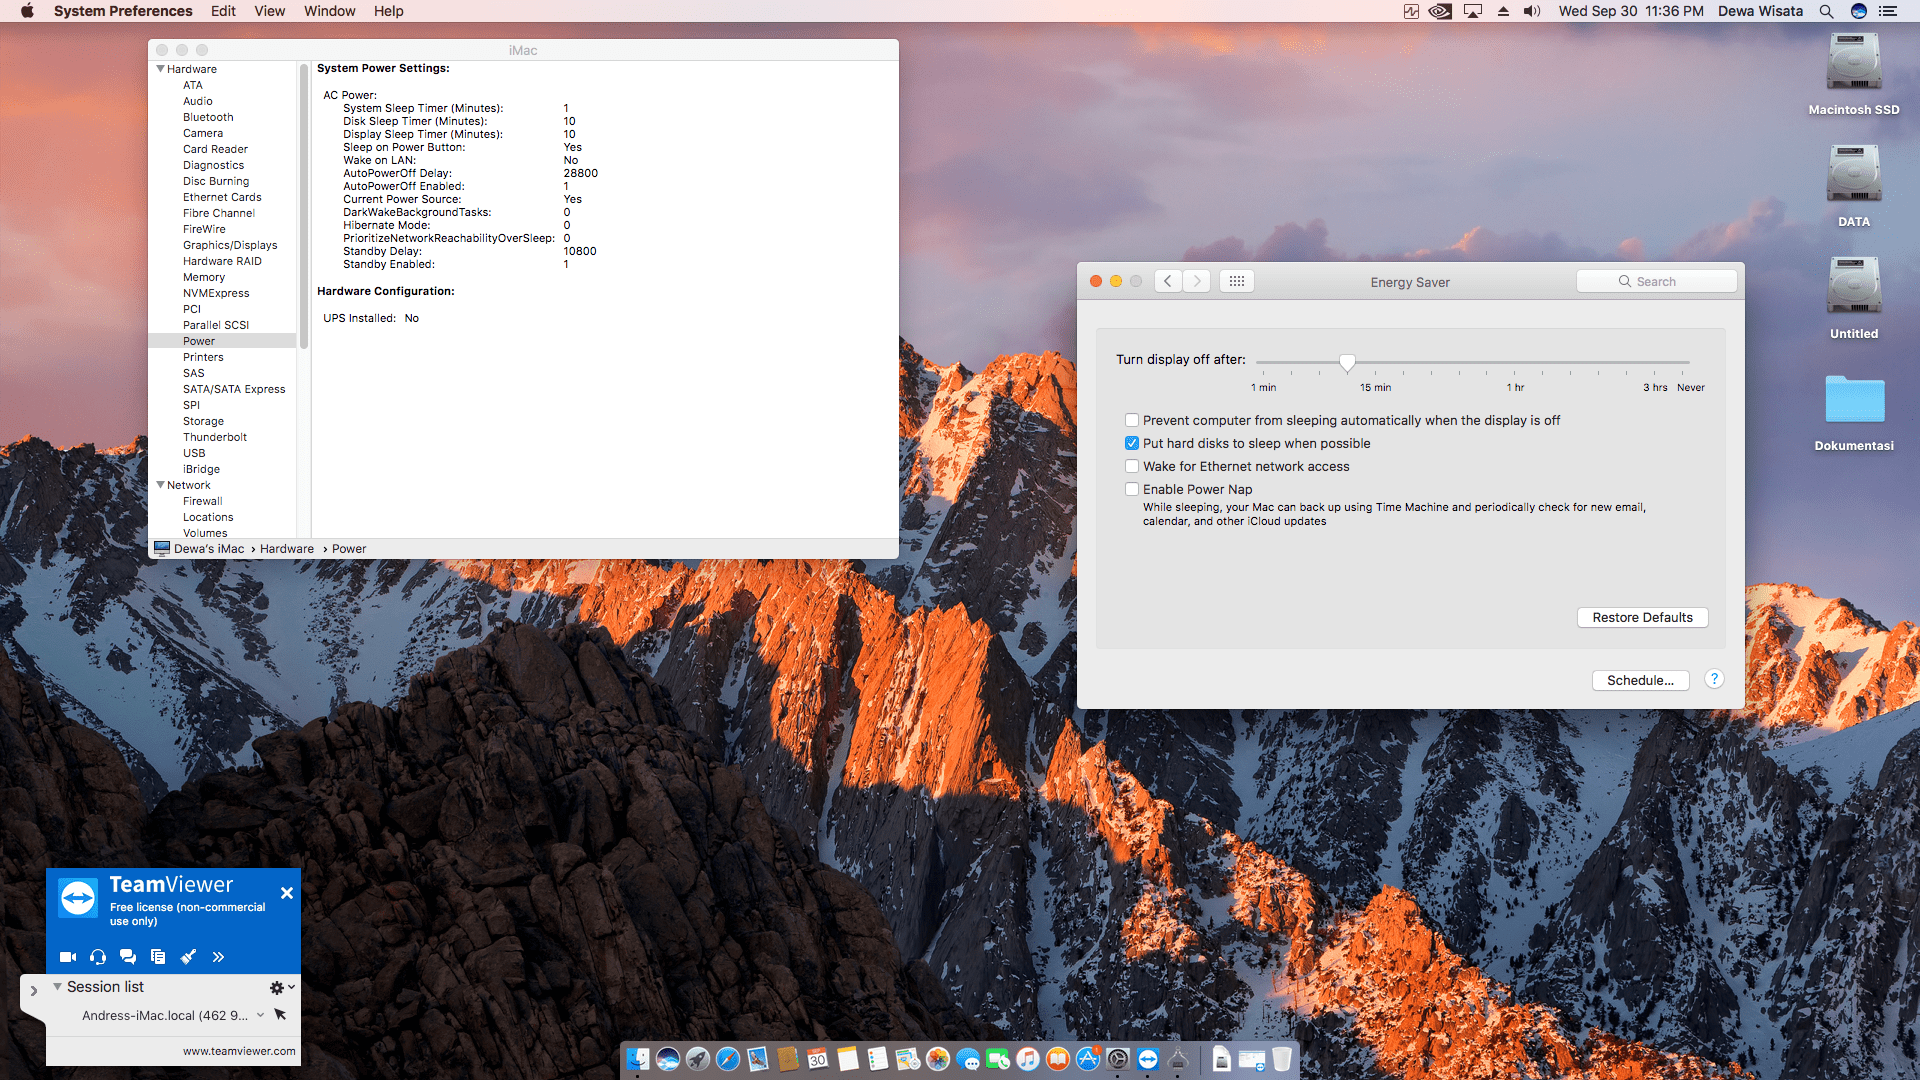Enable Prevent computer from sleeping checkbox
This screenshot has height=1080, width=1920.
(1132, 420)
